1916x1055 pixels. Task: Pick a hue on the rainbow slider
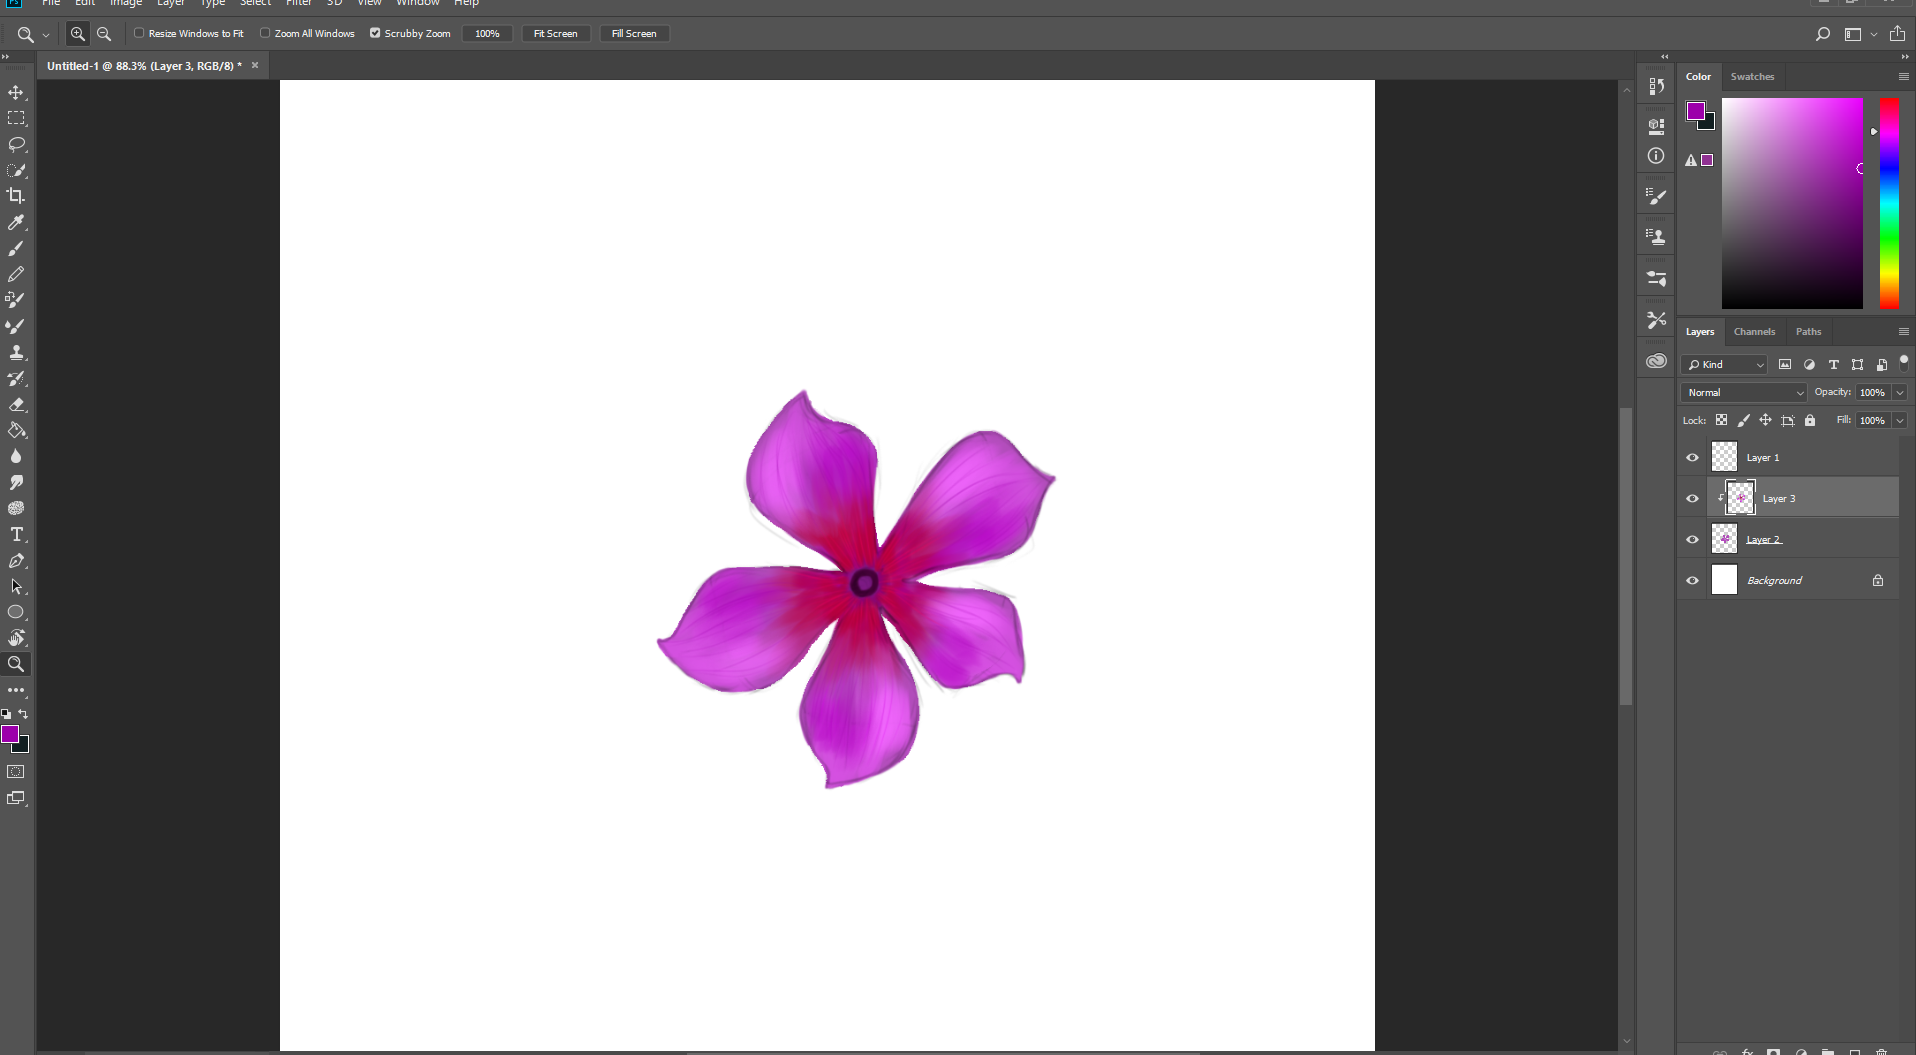tap(1889, 203)
